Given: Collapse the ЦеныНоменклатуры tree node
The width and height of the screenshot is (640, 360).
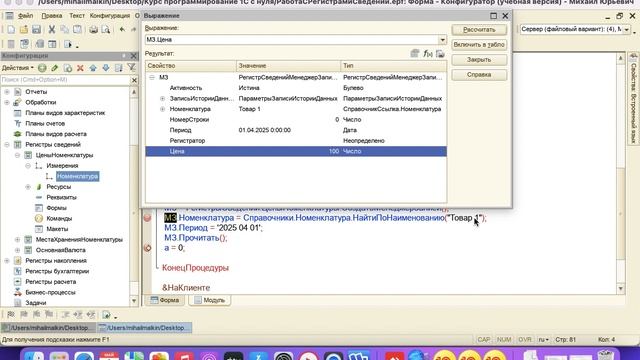Looking at the screenshot, I should (18, 155).
